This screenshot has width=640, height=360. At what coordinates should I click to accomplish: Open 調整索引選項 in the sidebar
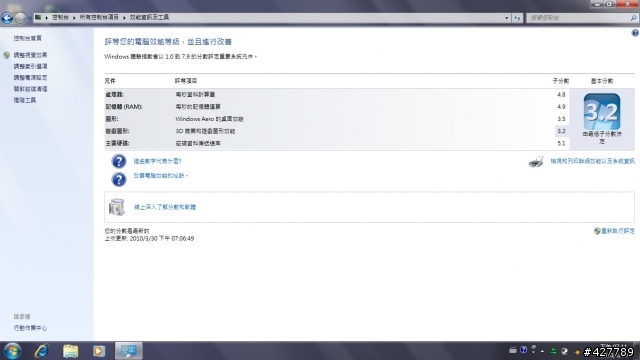(x=30, y=66)
